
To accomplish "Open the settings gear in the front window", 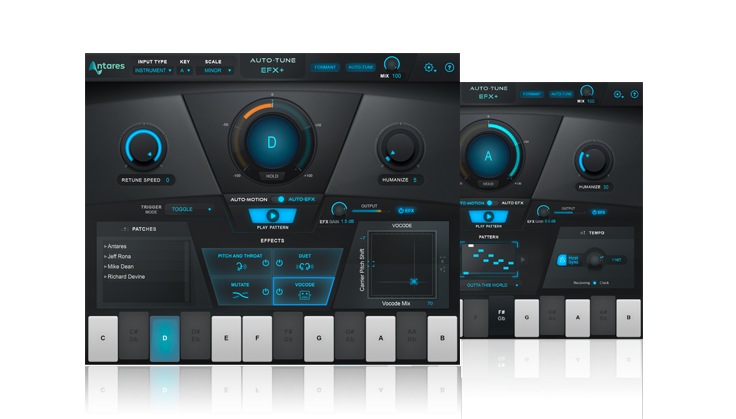I will (x=429, y=68).
